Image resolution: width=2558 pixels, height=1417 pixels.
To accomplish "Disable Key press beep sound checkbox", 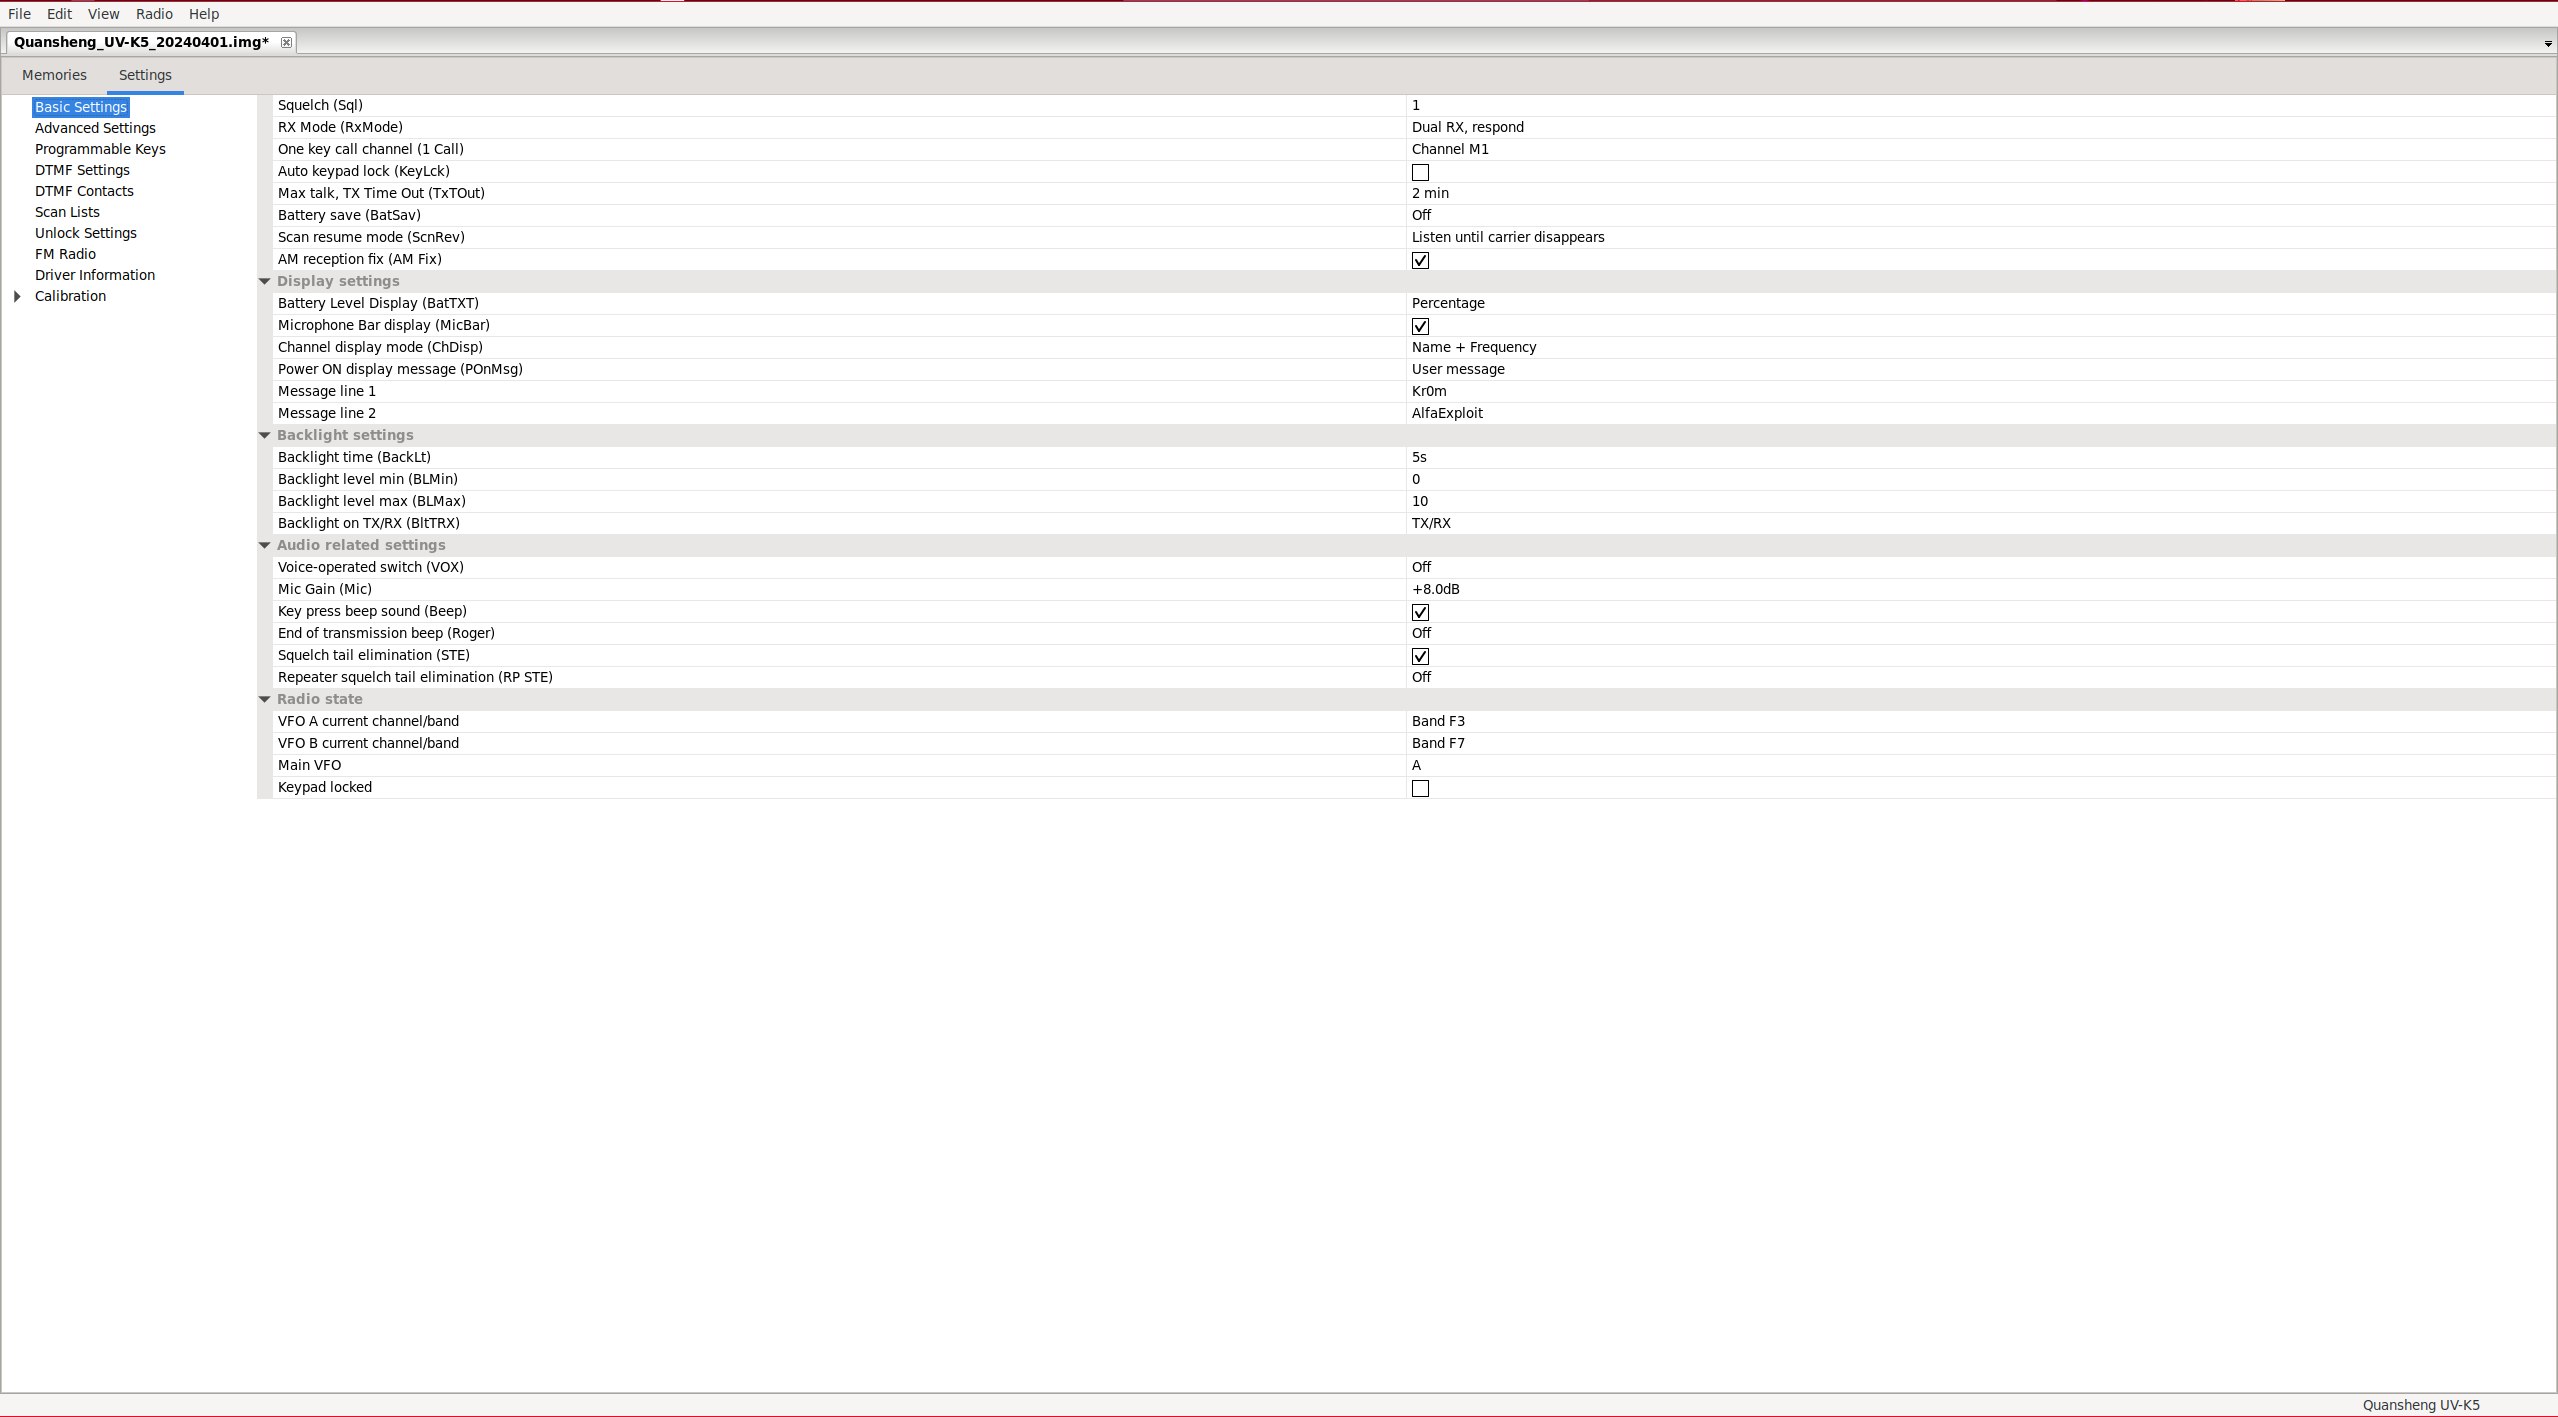I will (x=1420, y=612).
